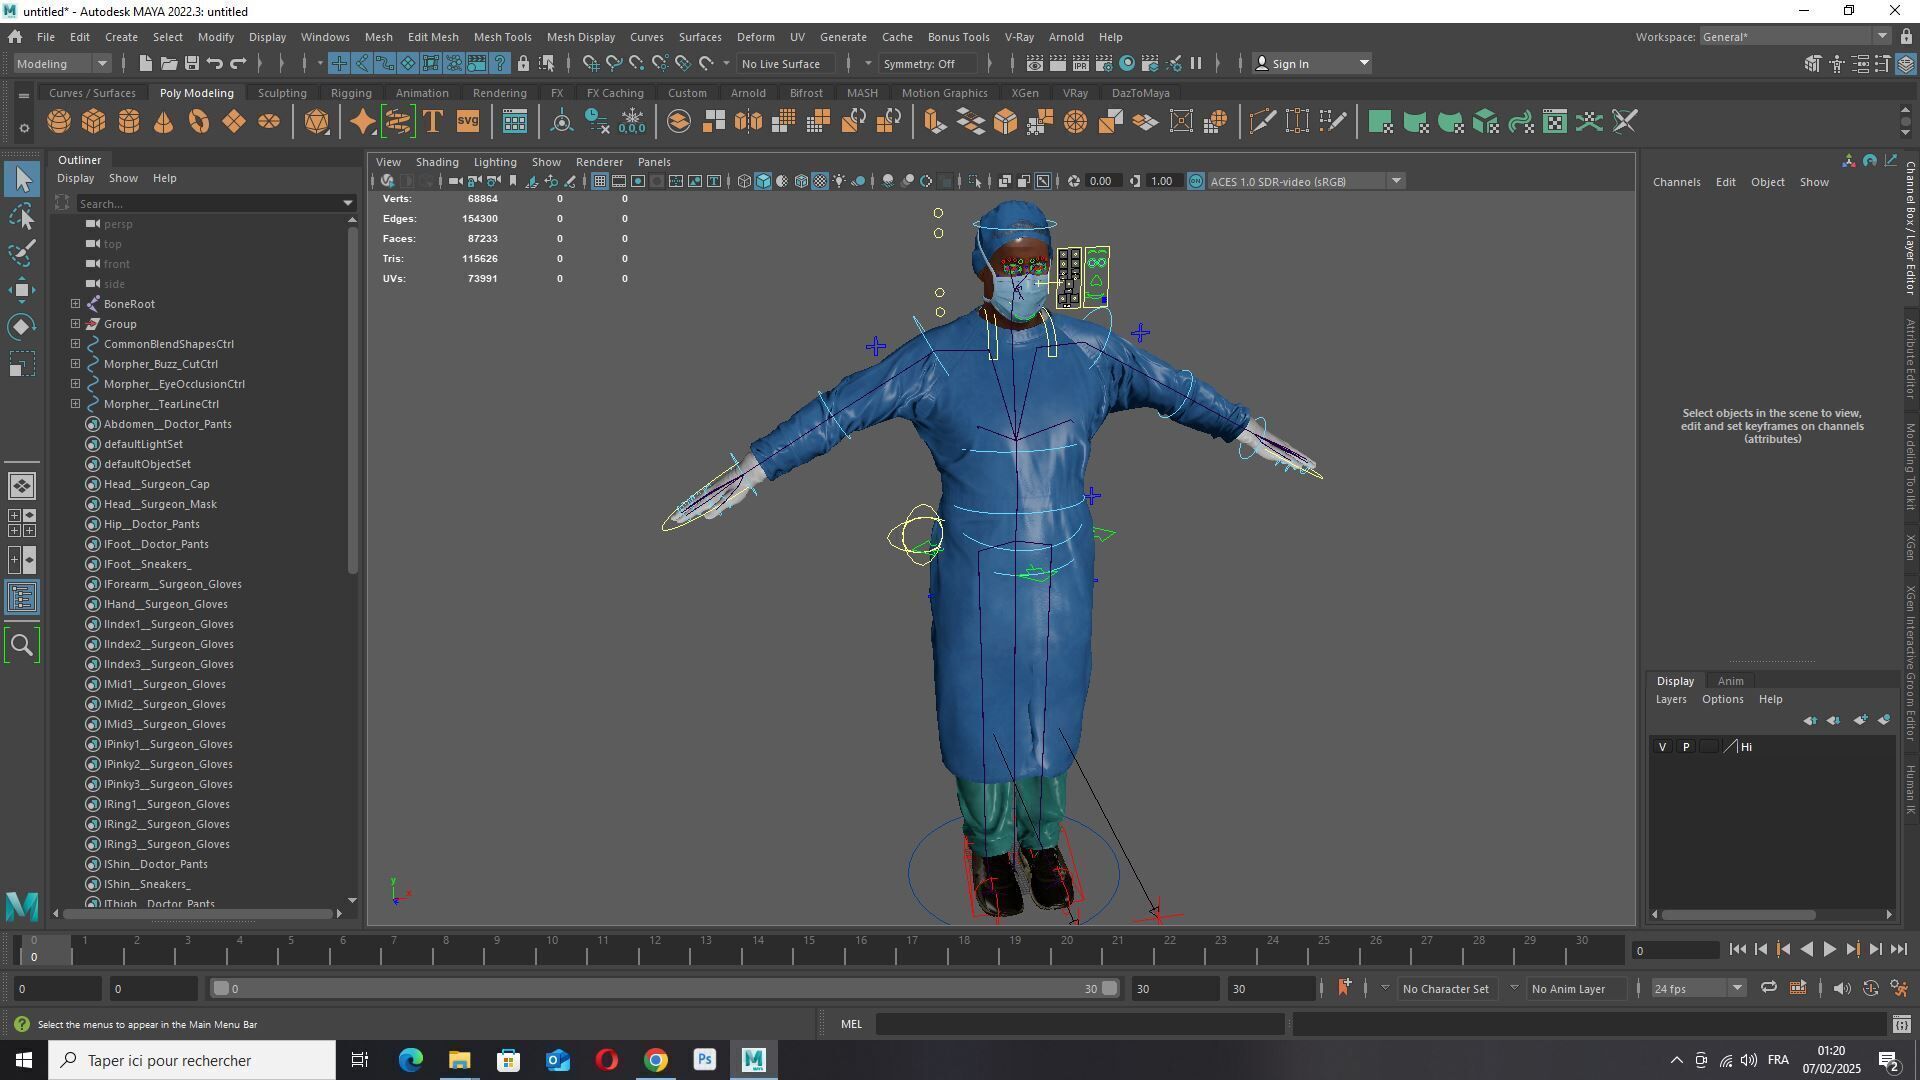Toggle layer P playback box

coord(1686,747)
